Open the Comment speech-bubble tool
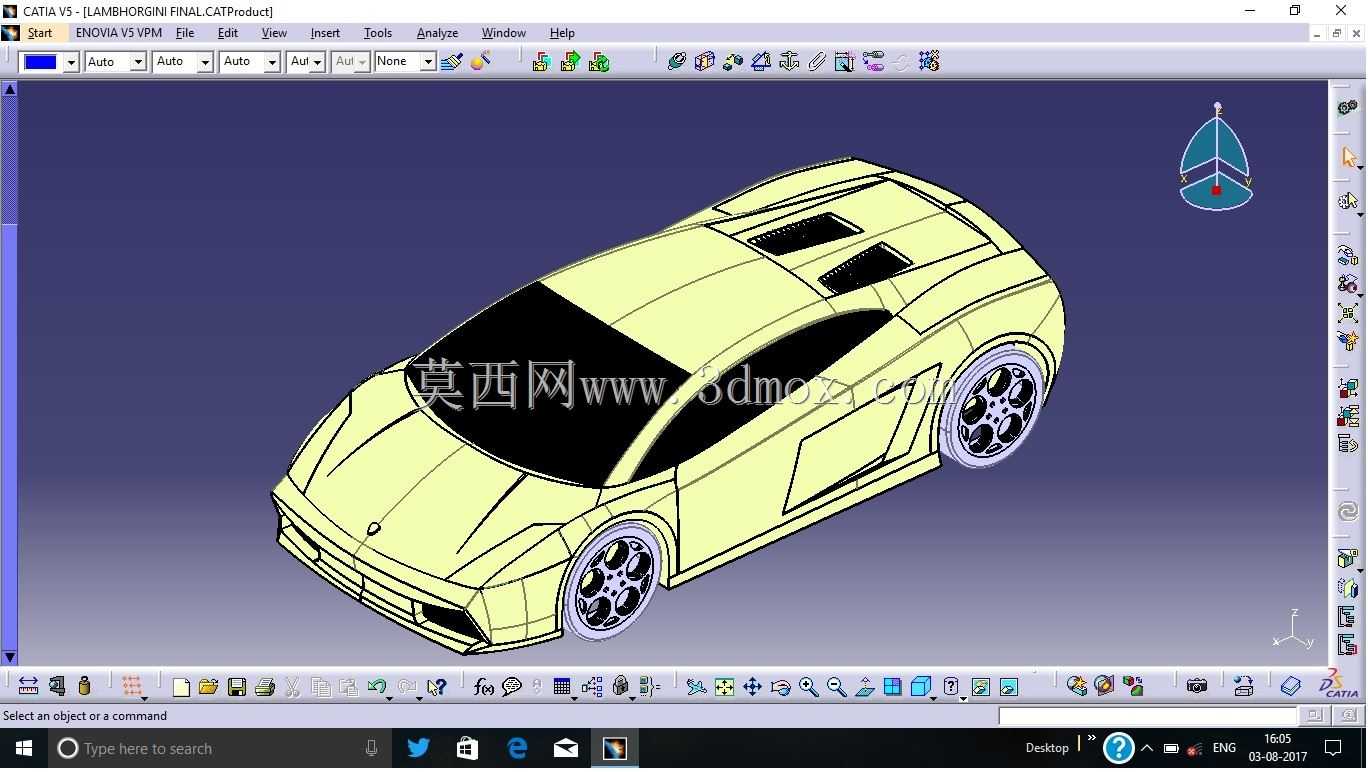This screenshot has height=772, width=1368. (x=512, y=687)
